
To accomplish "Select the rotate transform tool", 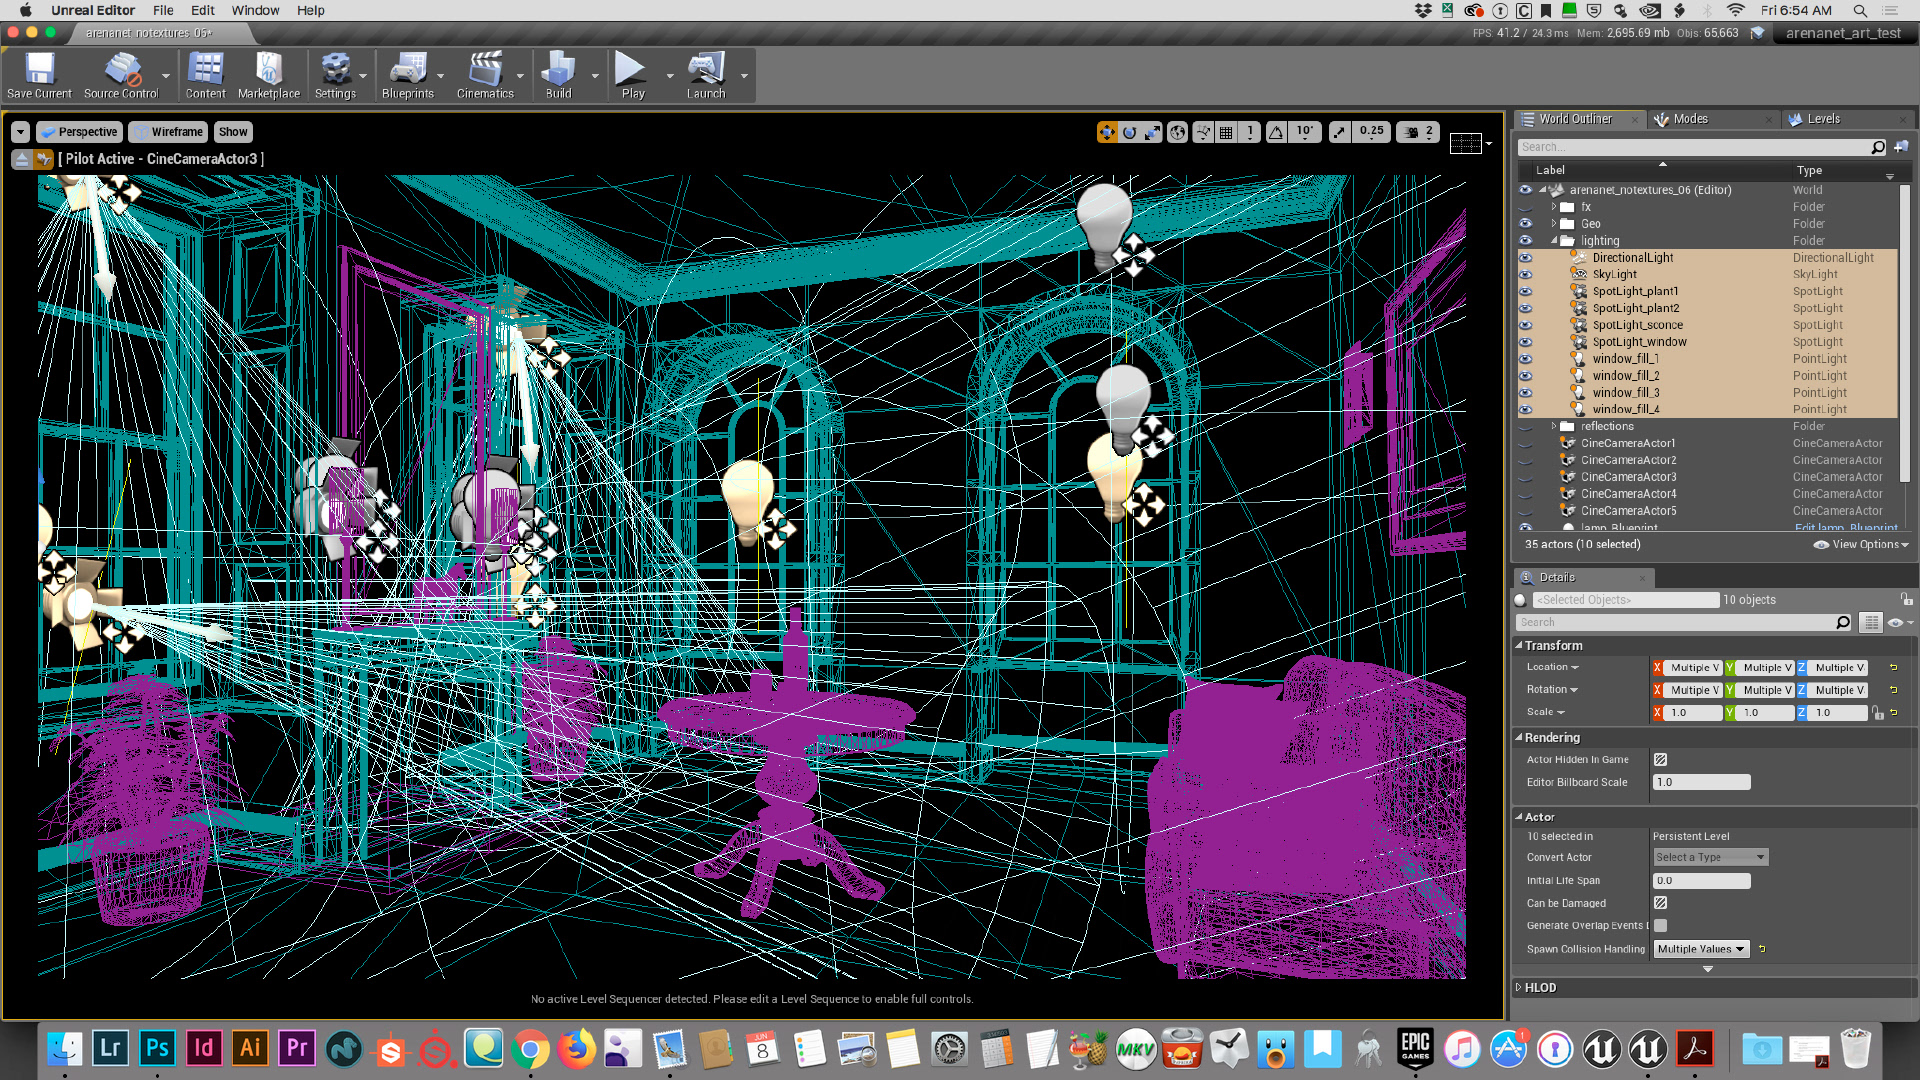I will (x=1130, y=132).
